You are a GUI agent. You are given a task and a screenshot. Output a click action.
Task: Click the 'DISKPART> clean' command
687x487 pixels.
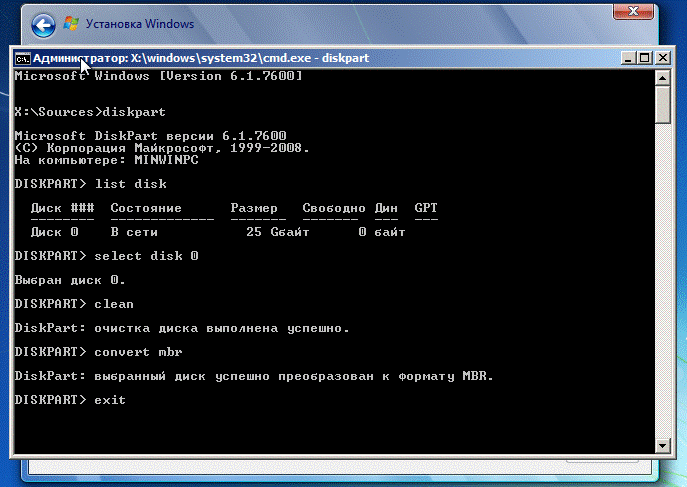coord(74,304)
